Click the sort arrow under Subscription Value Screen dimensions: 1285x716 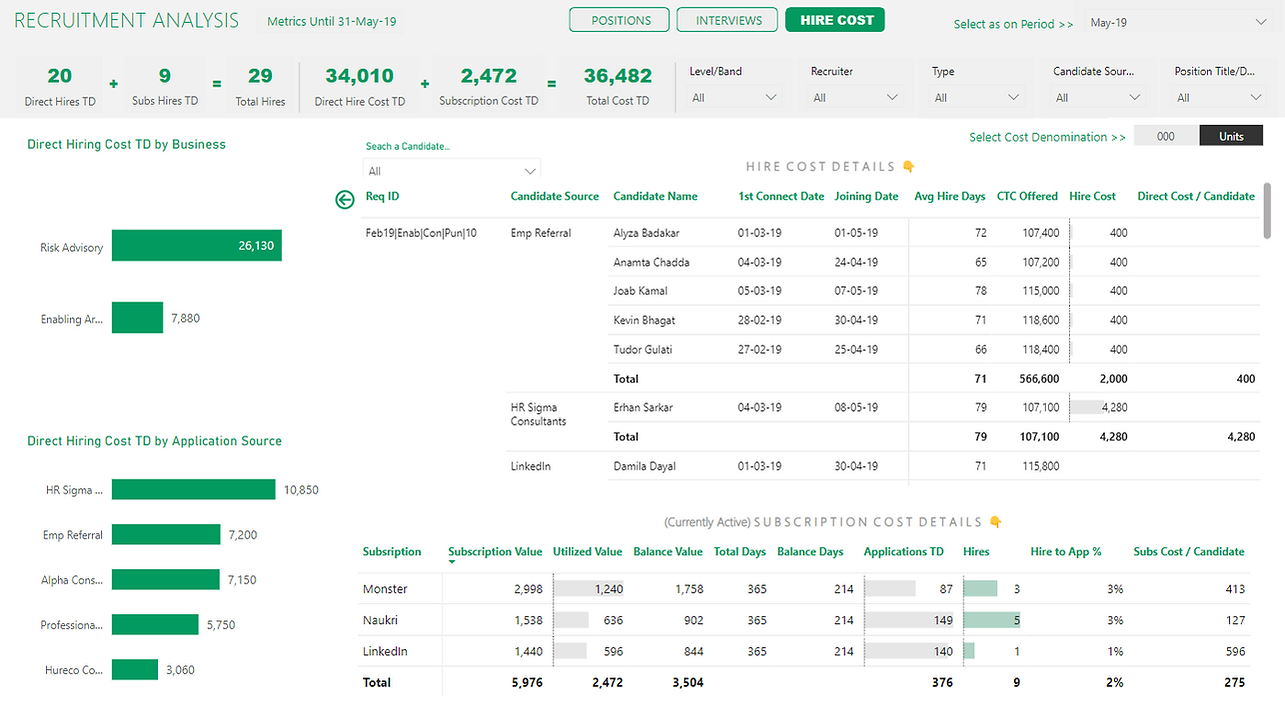point(452,562)
